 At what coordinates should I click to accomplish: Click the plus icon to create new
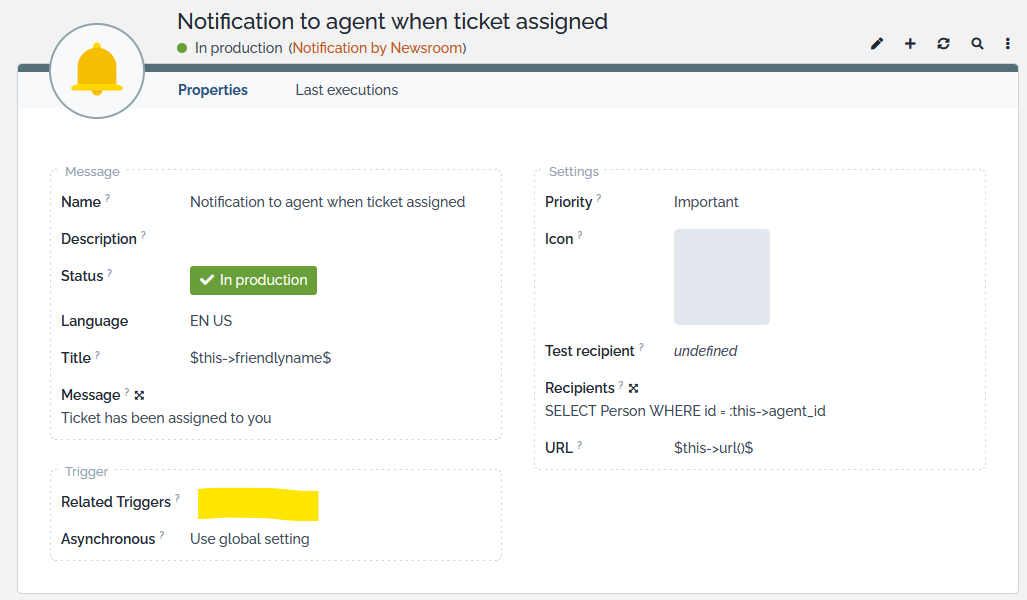pos(910,44)
